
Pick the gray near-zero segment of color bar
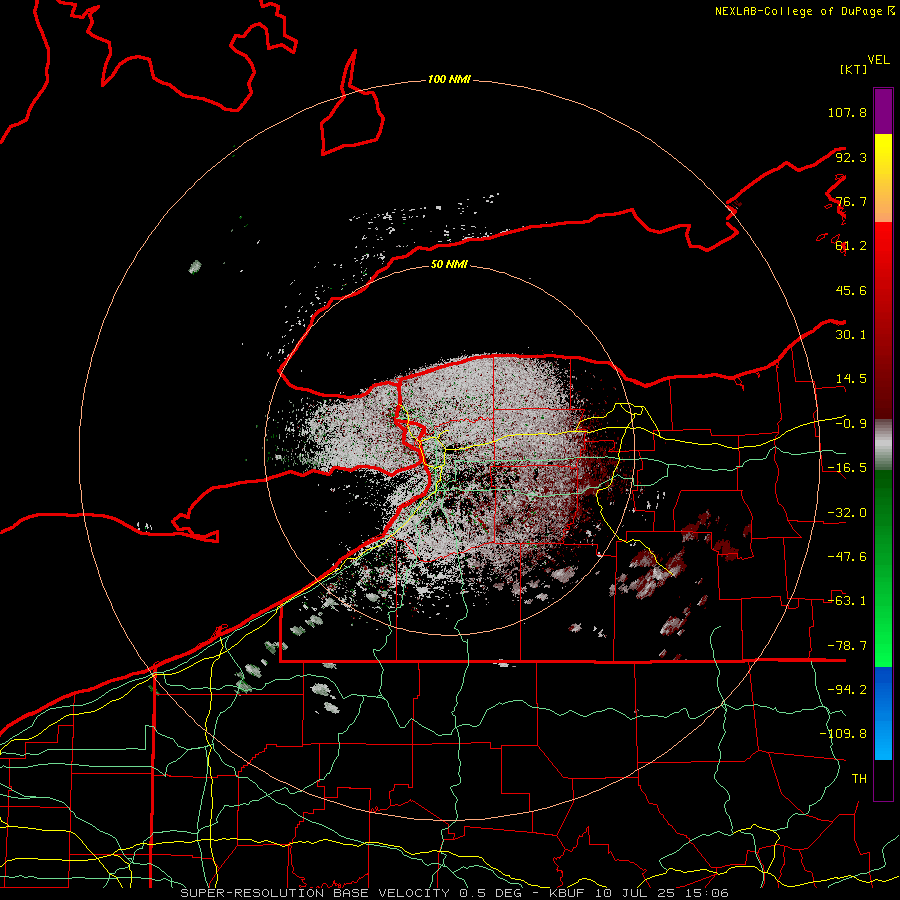pyautogui.click(x=883, y=445)
